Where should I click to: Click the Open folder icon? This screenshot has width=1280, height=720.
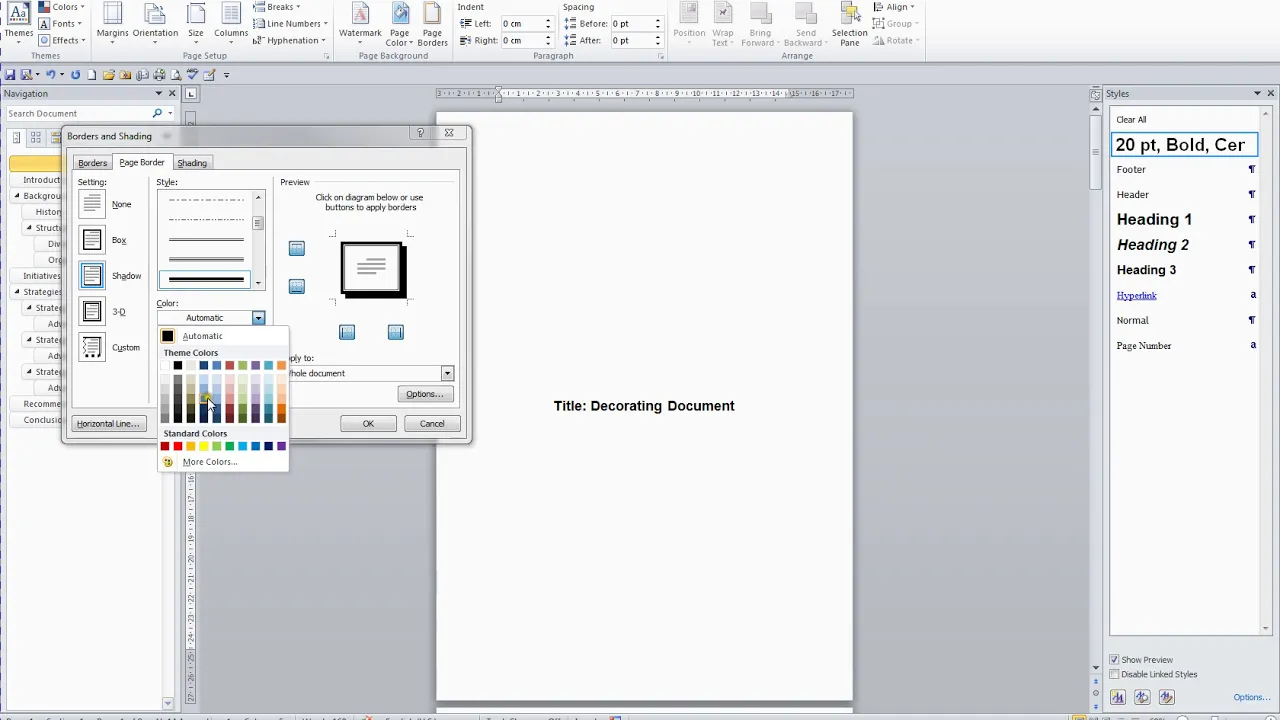[x=109, y=75]
